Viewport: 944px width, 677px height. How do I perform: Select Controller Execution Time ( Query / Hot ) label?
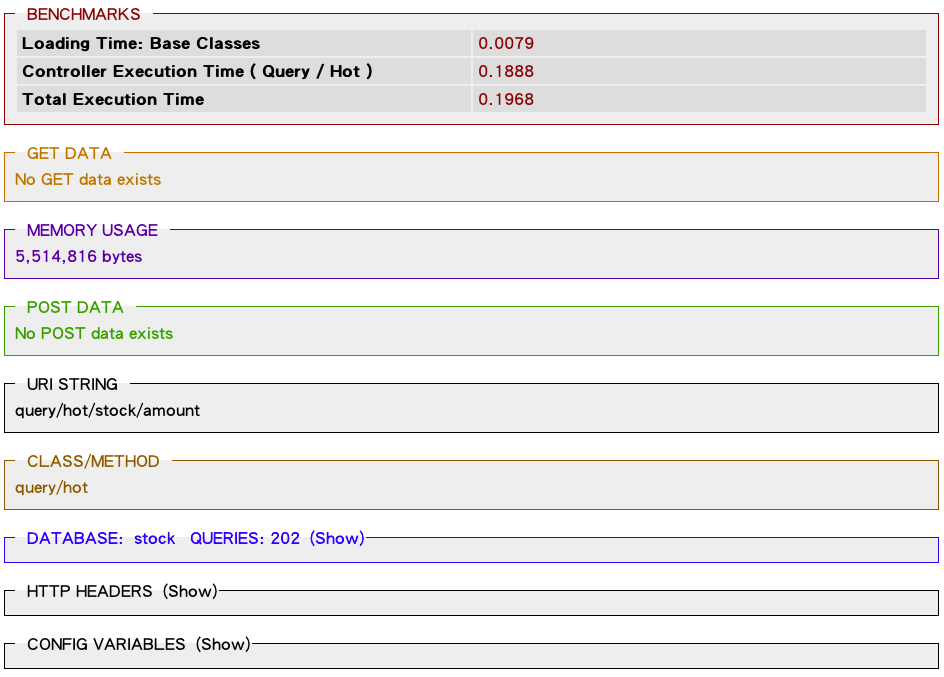[197, 71]
